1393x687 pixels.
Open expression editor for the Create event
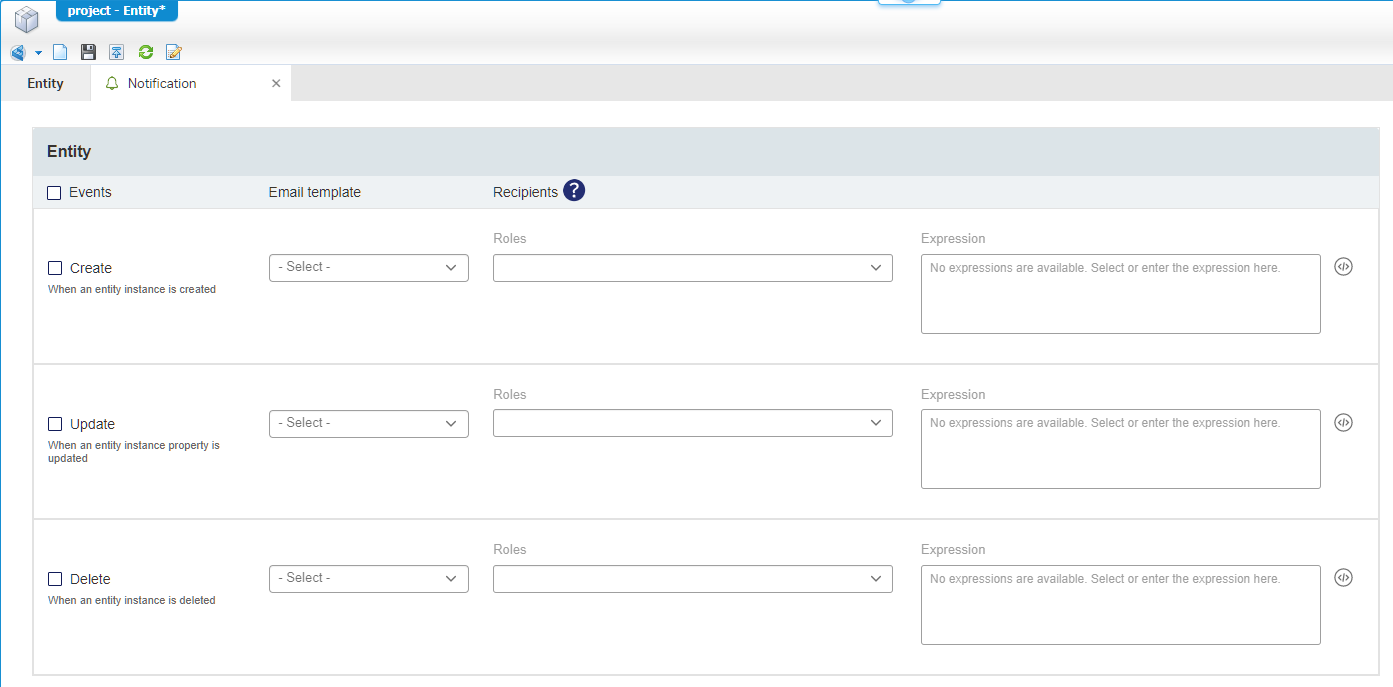tap(1343, 267)
